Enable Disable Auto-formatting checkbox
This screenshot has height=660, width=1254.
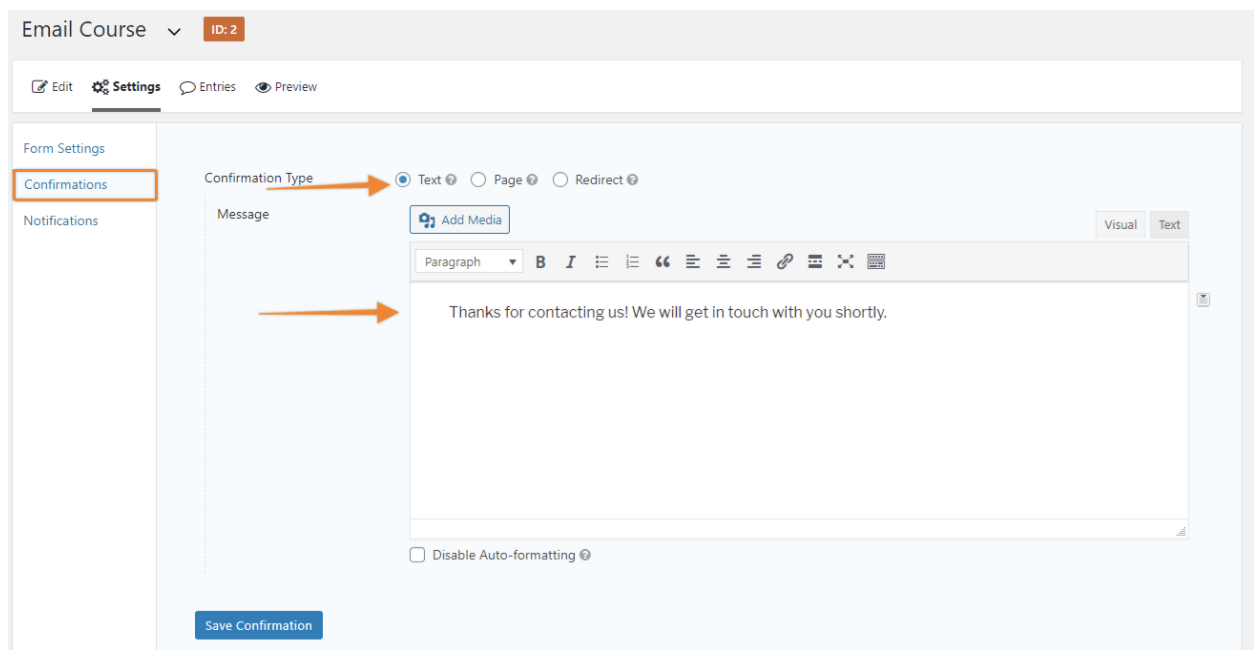click(418, 555)
